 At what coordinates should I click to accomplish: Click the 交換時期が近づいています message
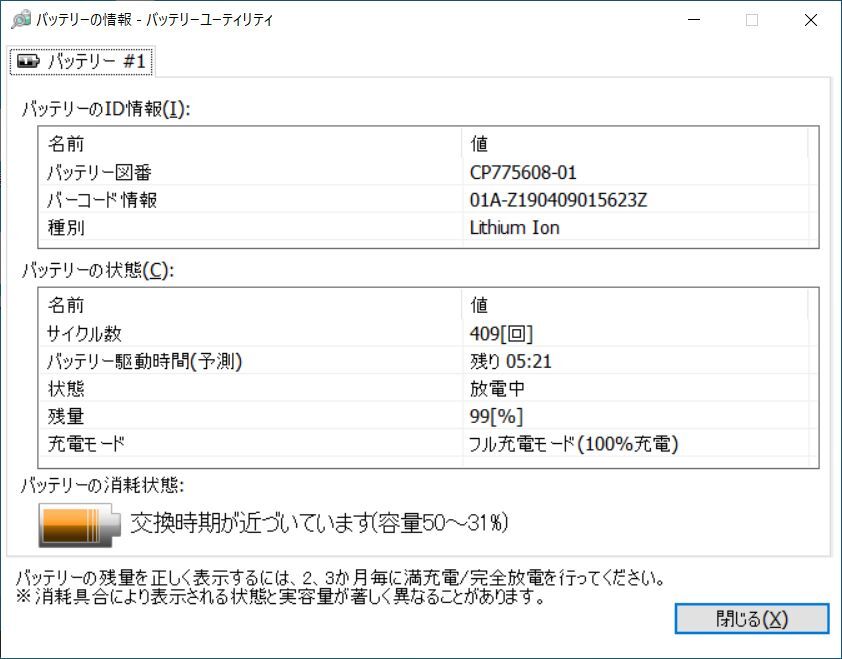319,522
